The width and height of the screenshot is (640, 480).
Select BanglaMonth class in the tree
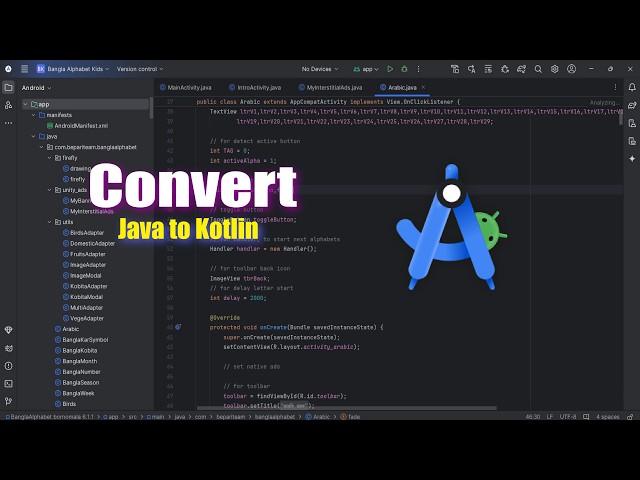(x=76, y=361)
